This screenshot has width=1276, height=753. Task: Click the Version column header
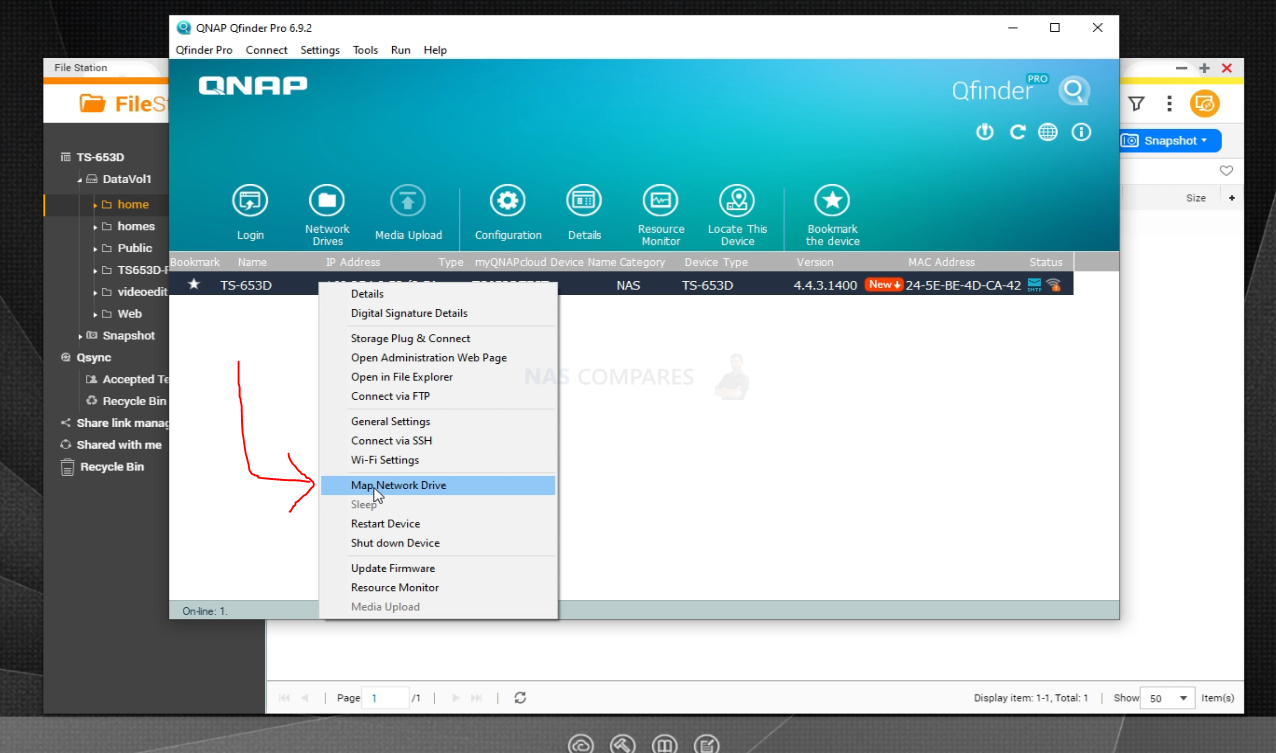pos(815,262)
